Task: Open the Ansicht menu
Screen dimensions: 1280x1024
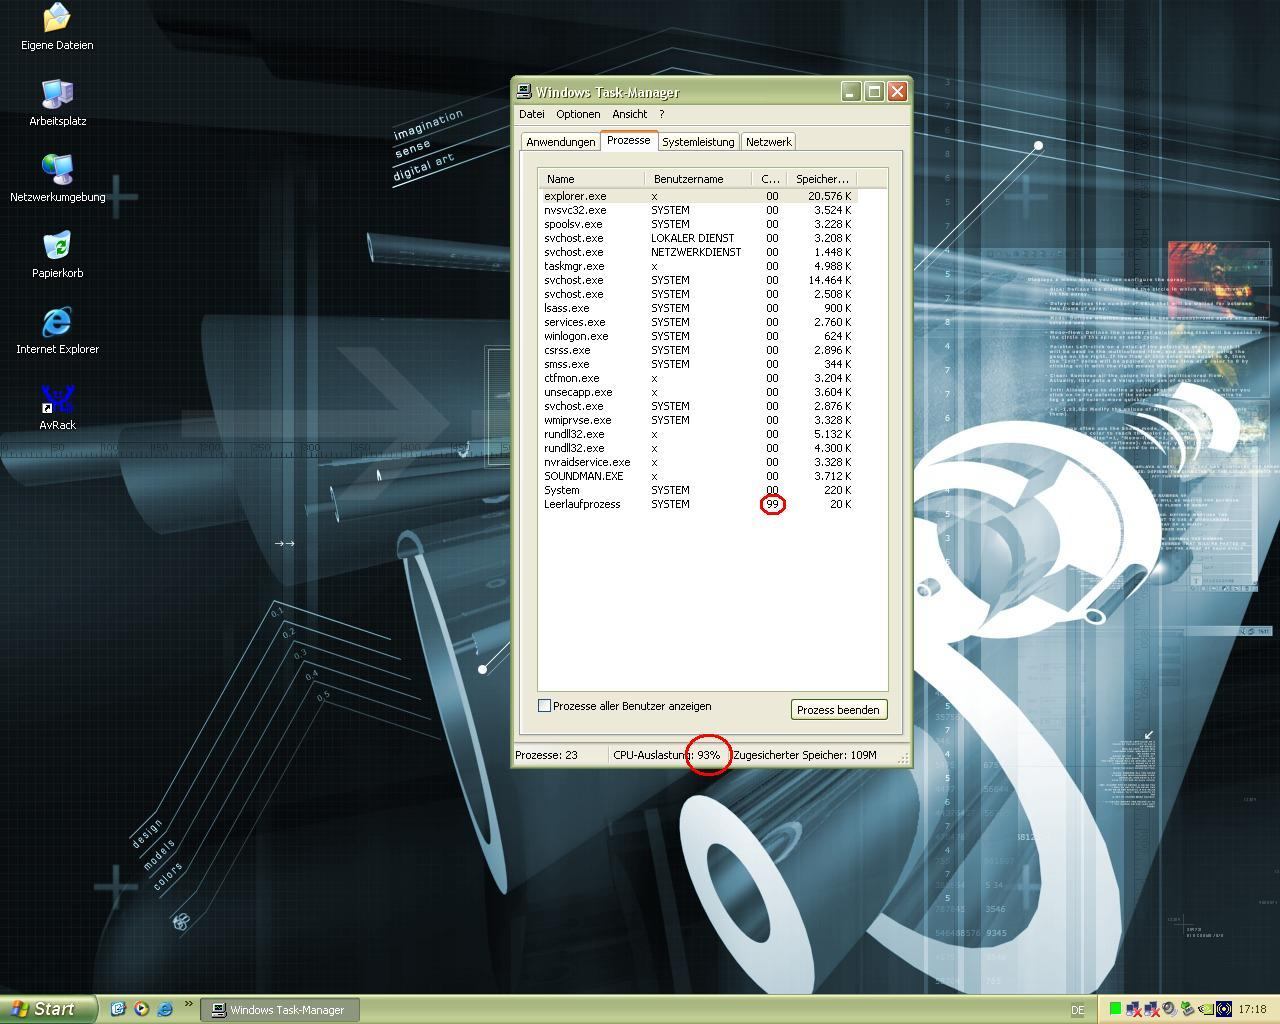Action: pyautogui.click(x=629, y=114)
